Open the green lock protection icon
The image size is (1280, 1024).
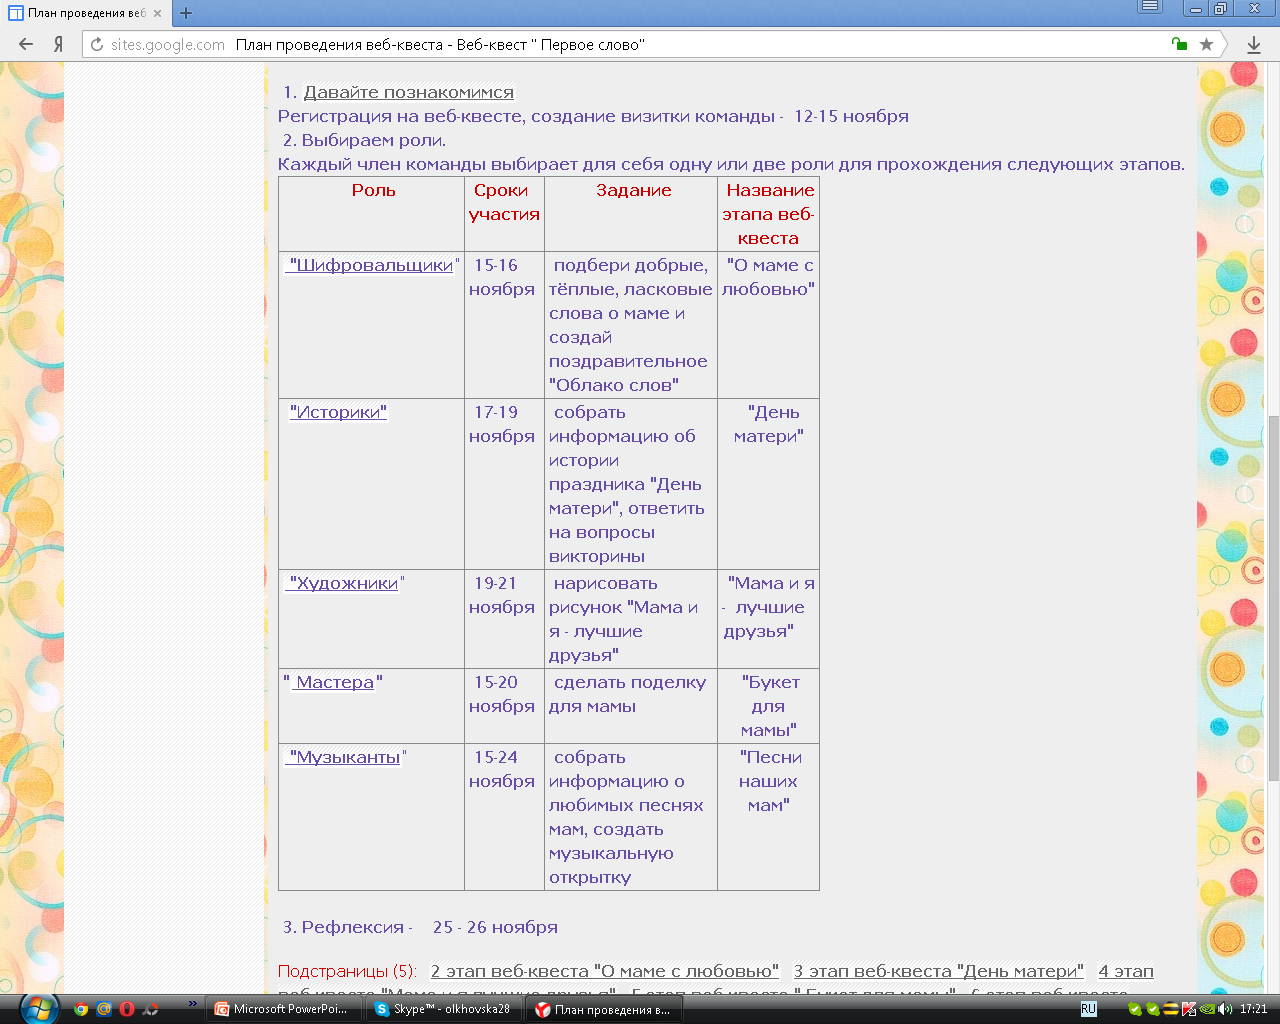[1180, 44]
